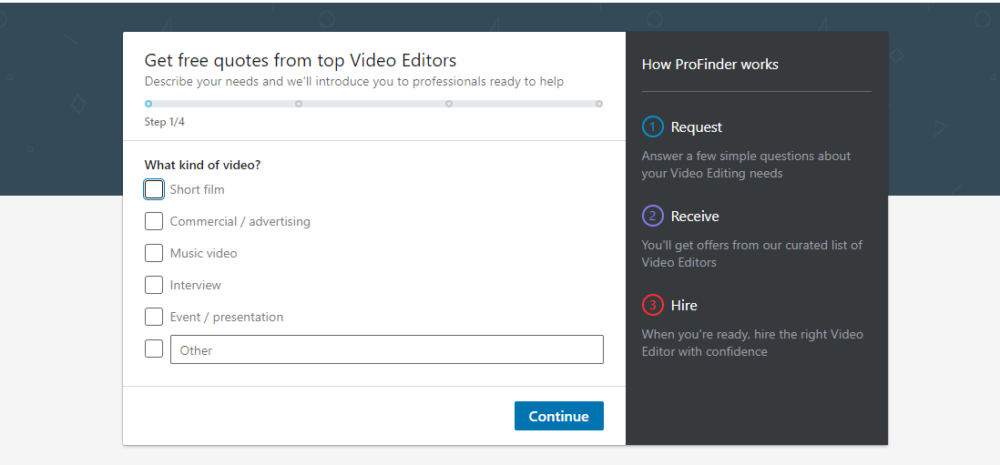The image size is (1000, 465).
Task: Click 'You'll get offers' description text
Action: point(752,253)
